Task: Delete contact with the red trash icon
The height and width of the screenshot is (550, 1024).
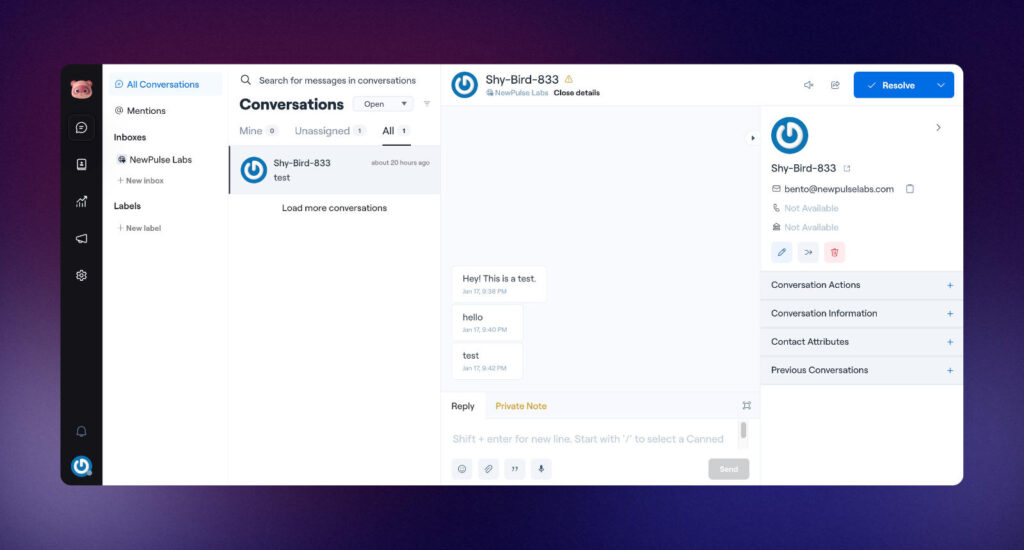Action: [835, 252]
